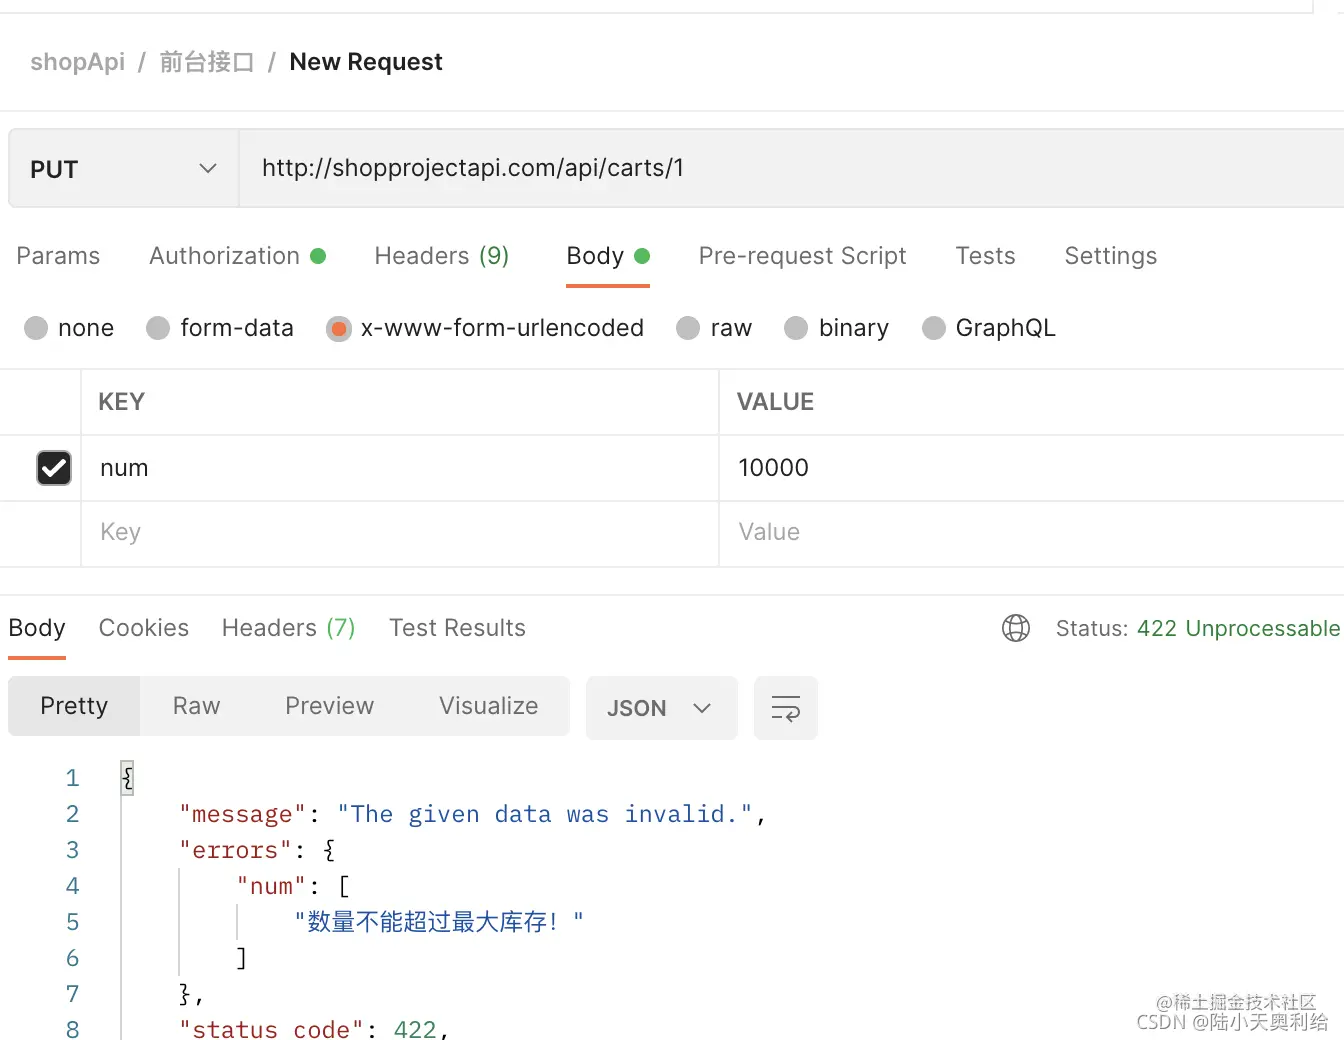The image size is (1344, 1040).
Task: Open the Tests tab
Action: (985, 256)
